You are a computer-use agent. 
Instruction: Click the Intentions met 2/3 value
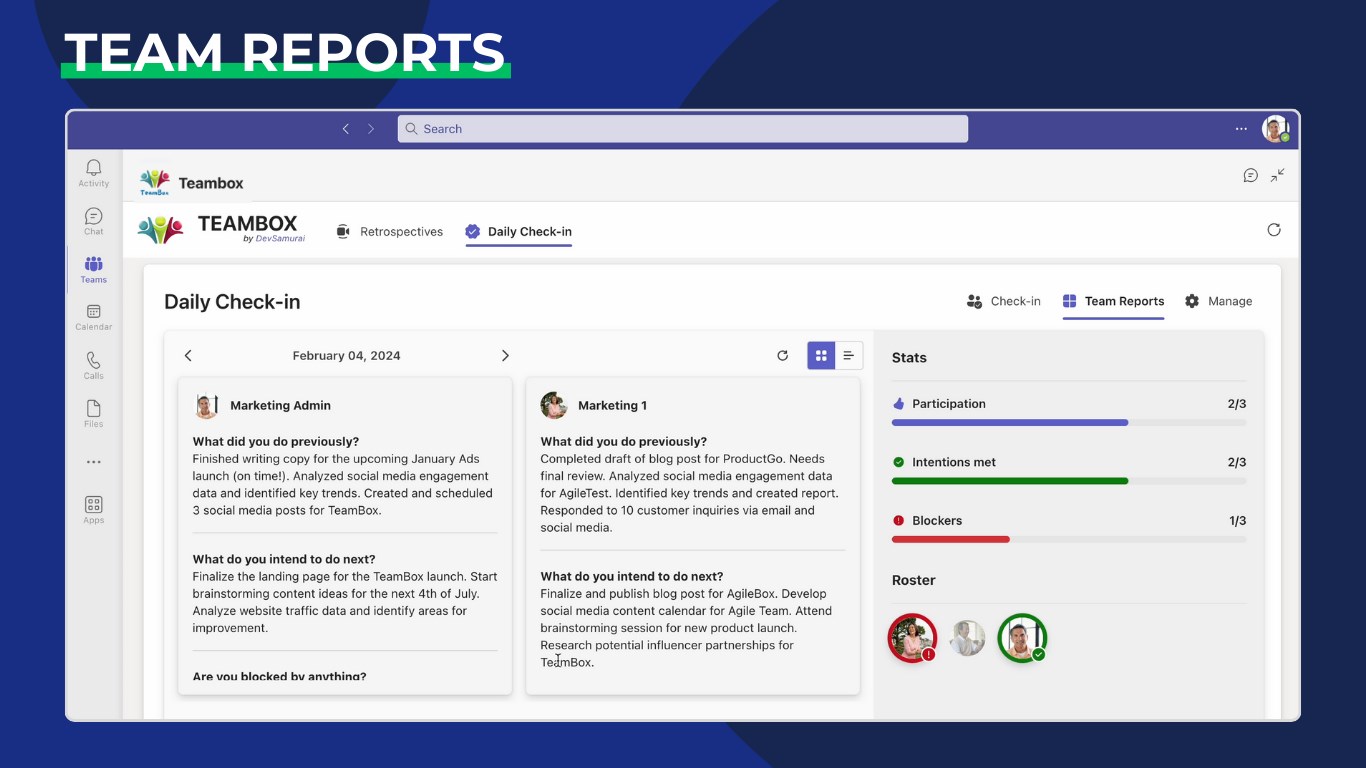tap(1237, 462)
